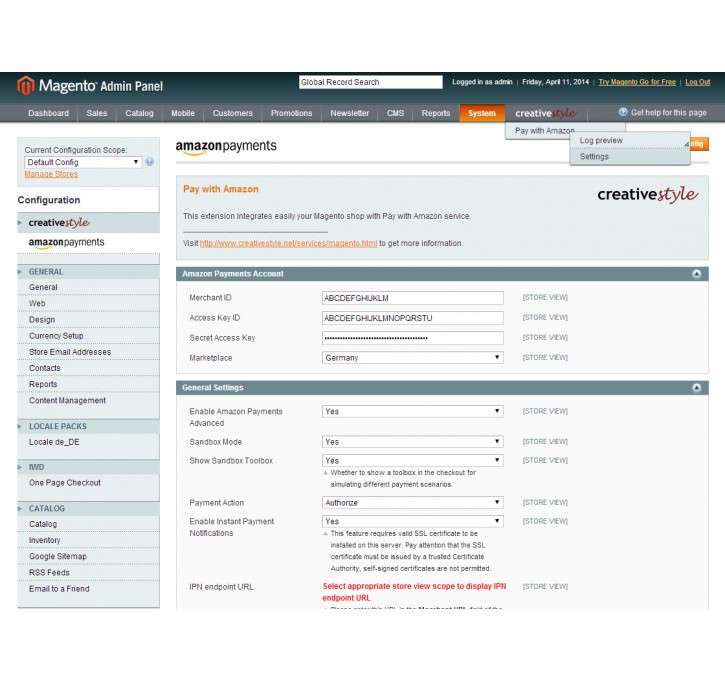Open the Payment Action dropdown
This screenshot has width=725, height=680.
(412, 502)
